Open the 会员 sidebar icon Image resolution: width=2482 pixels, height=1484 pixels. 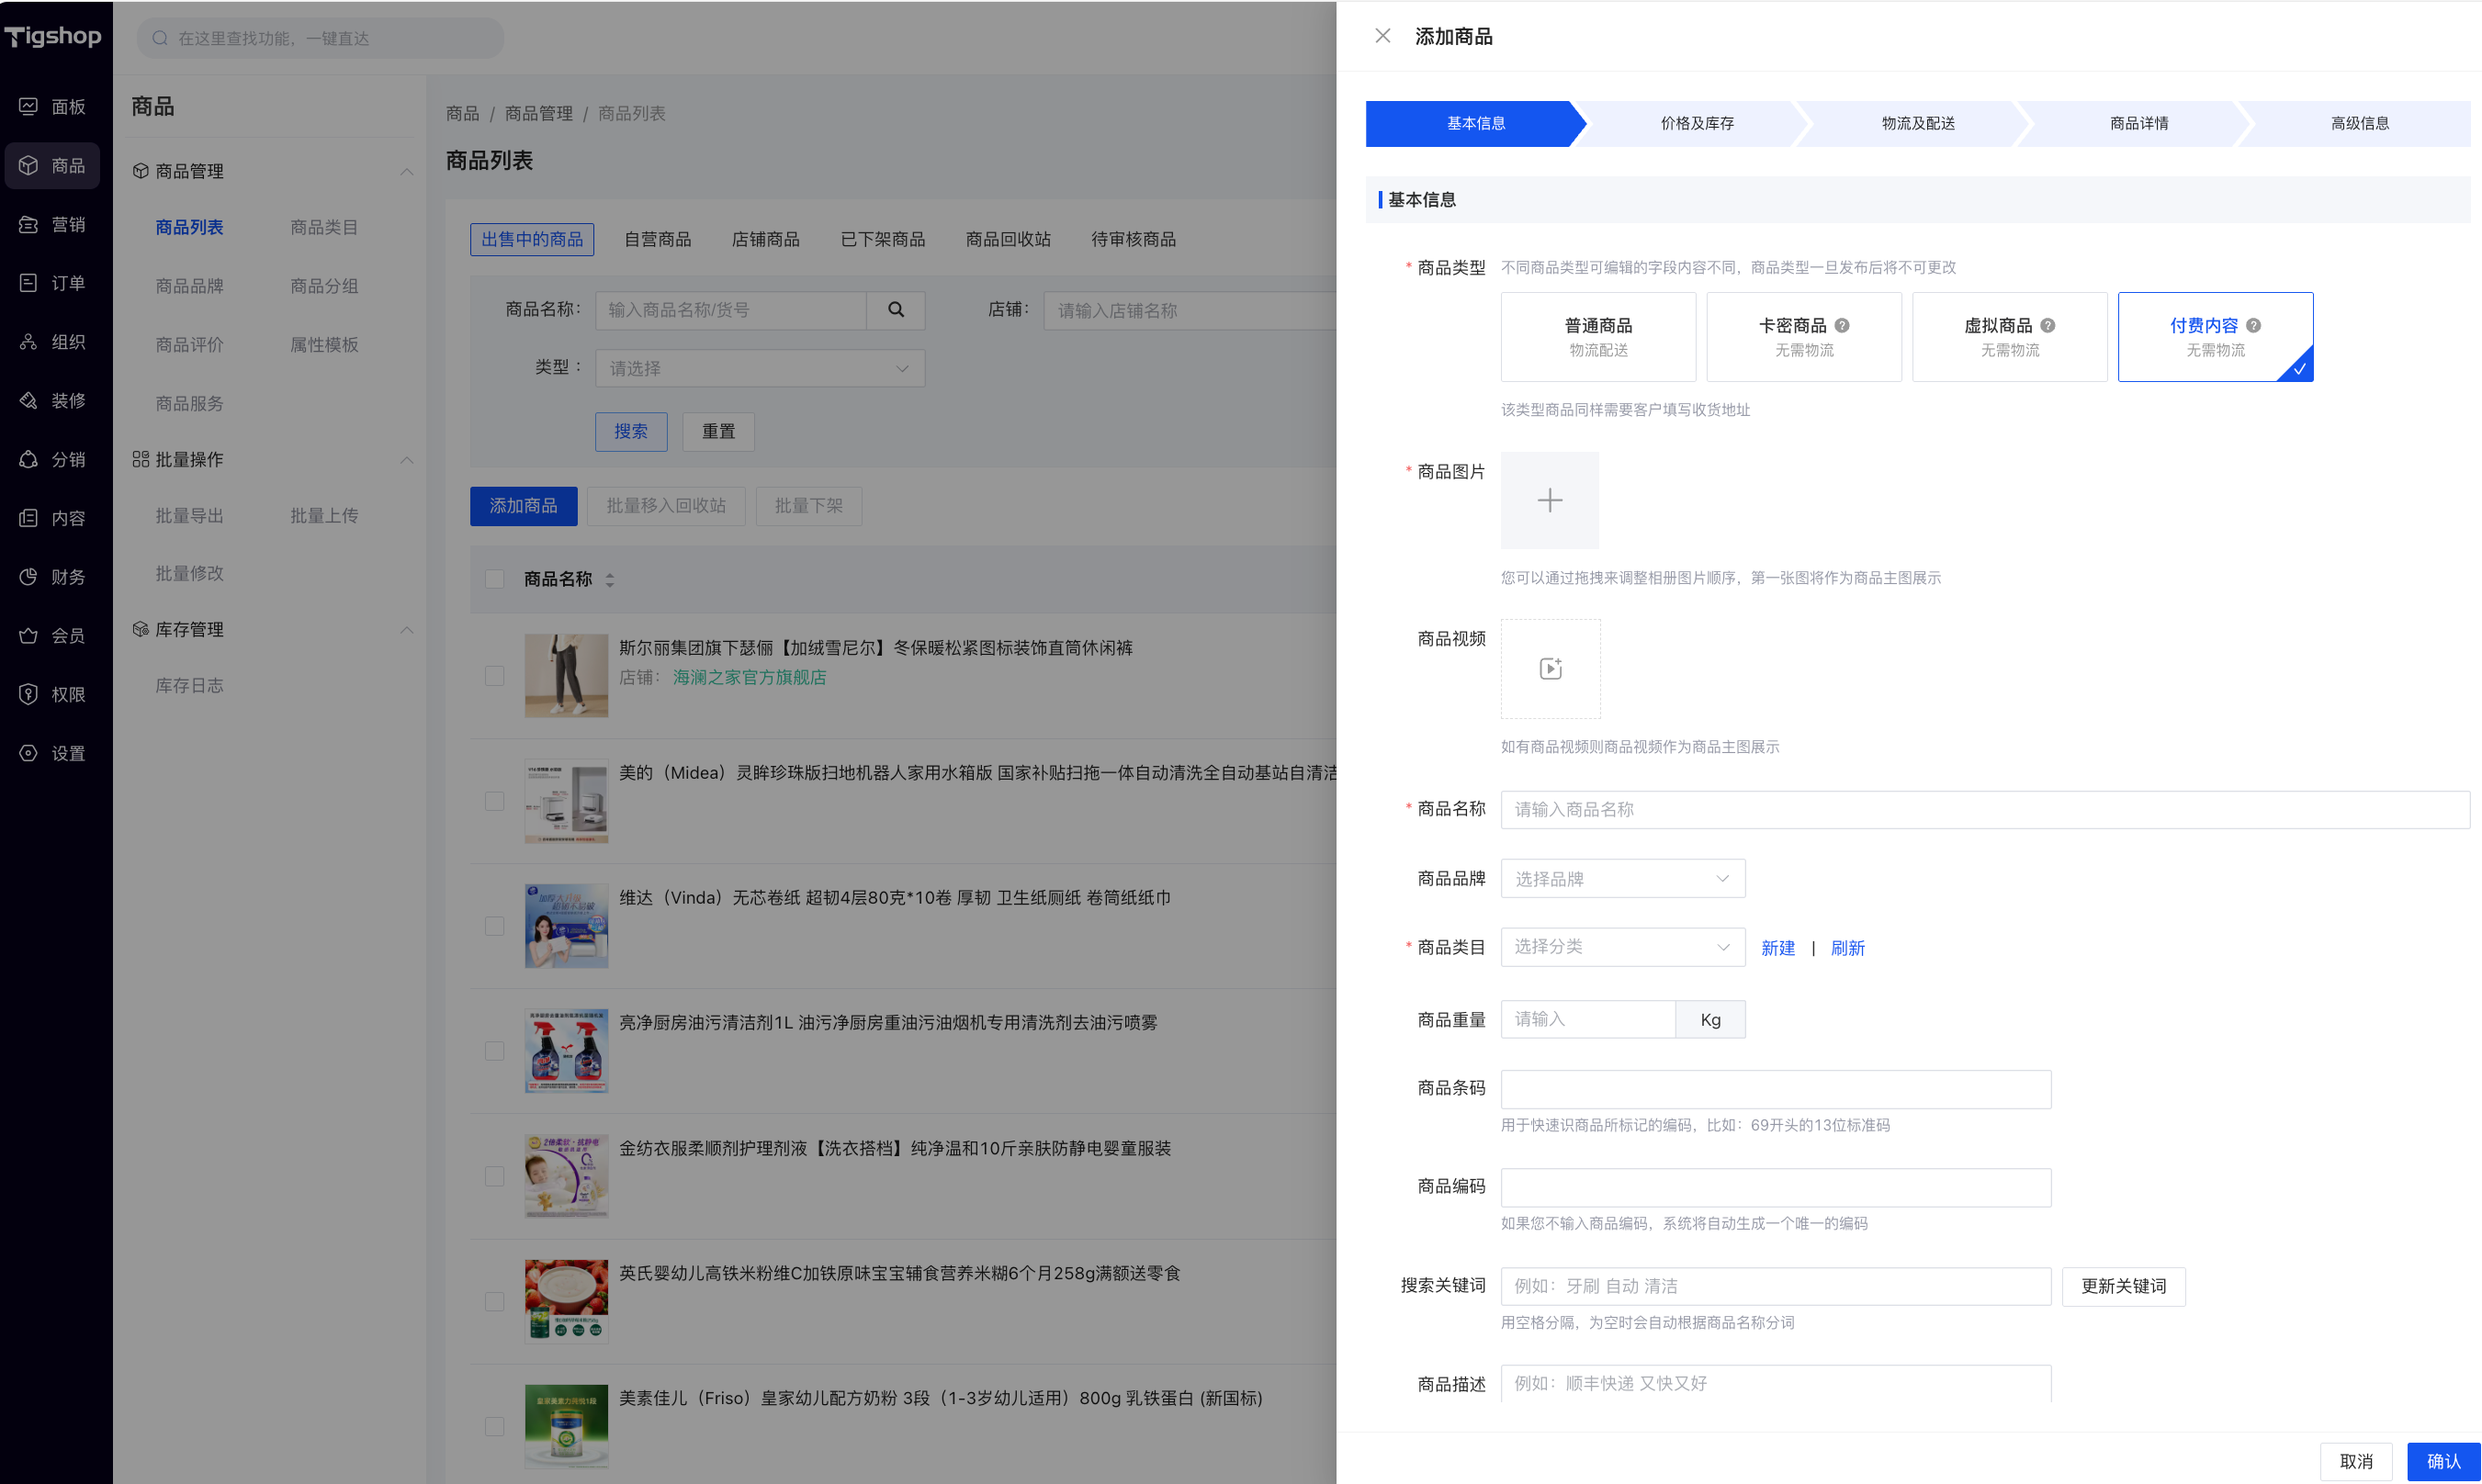pyautogui.click(x=29, y=636)
